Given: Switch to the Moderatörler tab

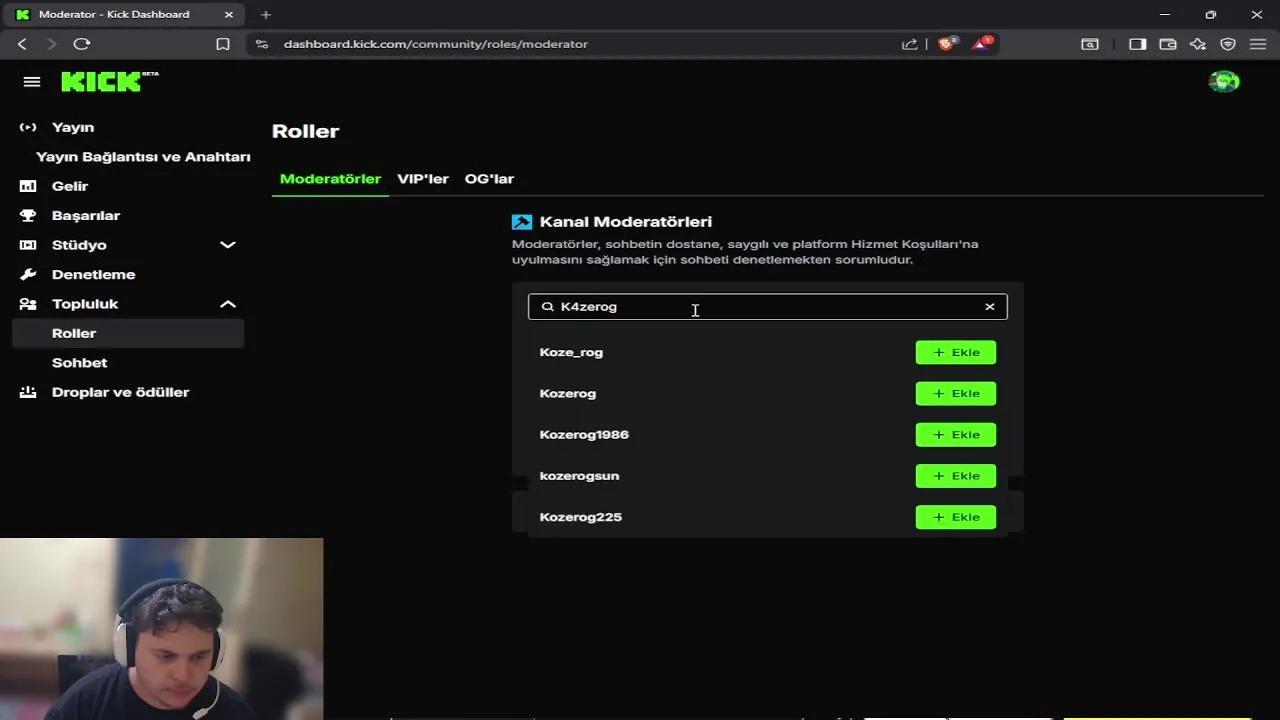Looking at the screenshot, I should (330, 179).
